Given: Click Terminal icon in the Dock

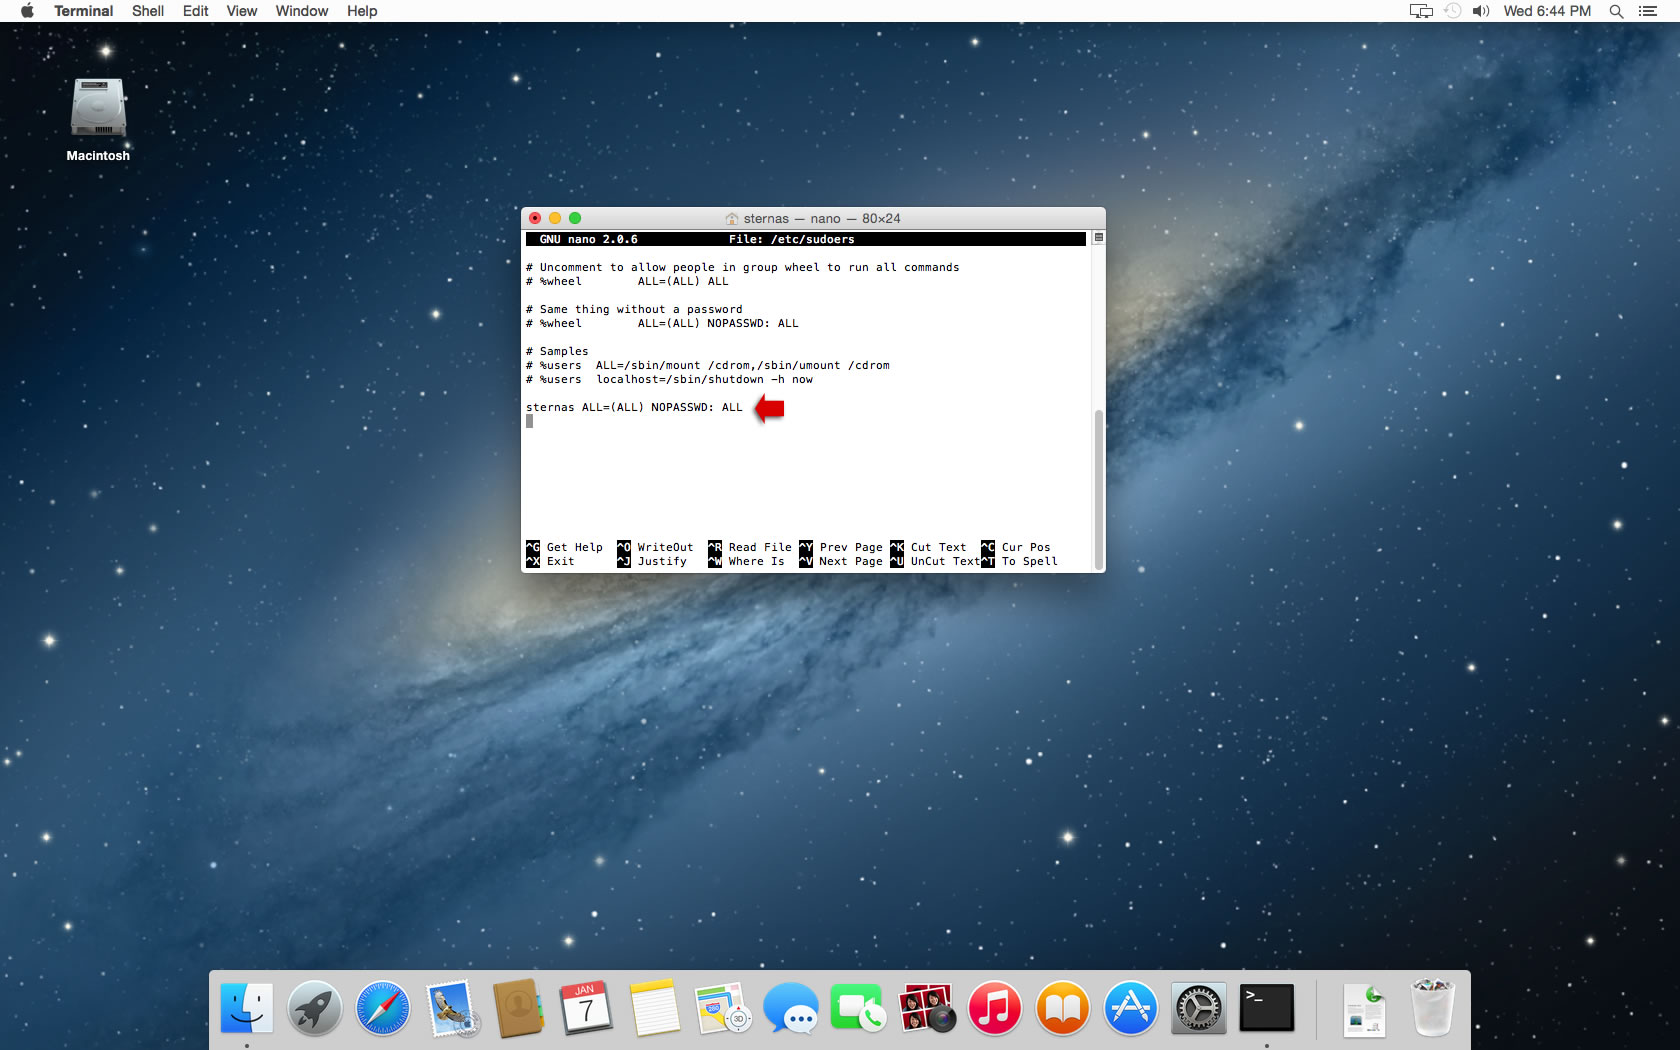Looking at the screenshot, I should coord(1266,1008).
